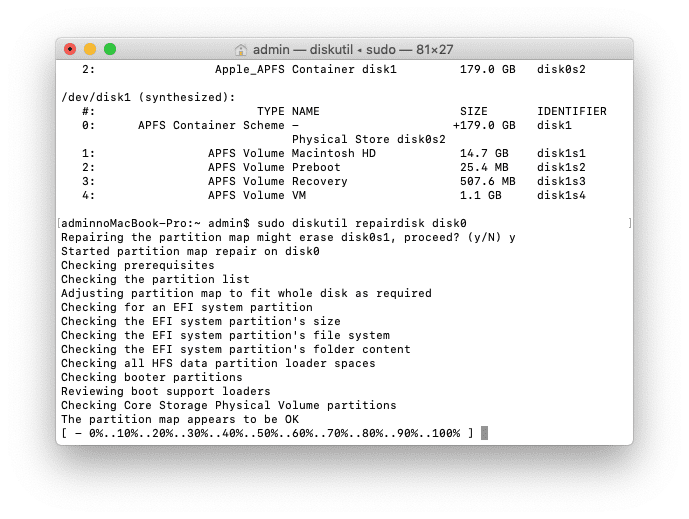Click the '25.4 MB' size value

[x=484, y=167]
